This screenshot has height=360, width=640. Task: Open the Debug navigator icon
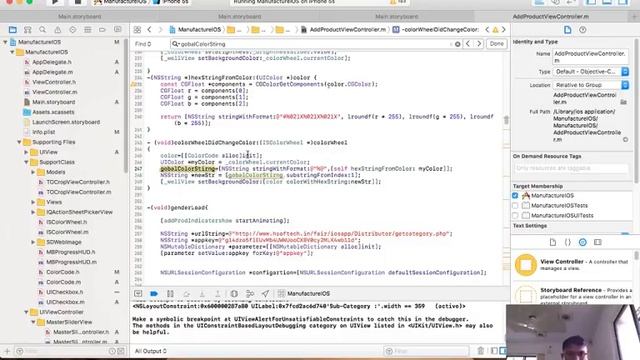(x=87, y=29)
